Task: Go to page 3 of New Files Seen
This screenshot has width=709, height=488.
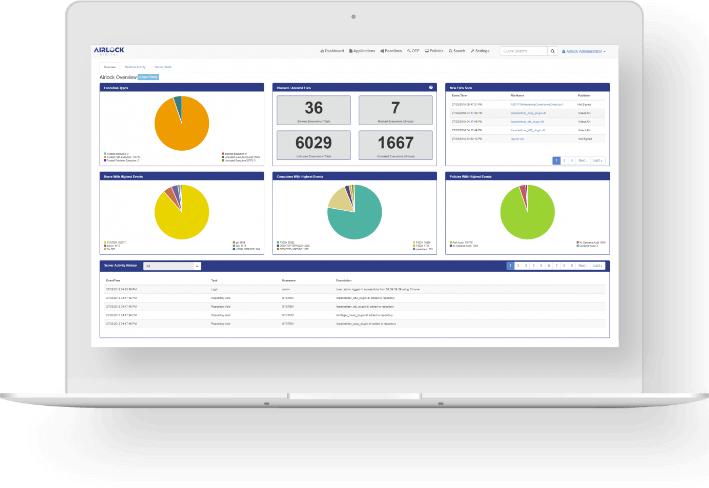Action: tap(572, 161)
